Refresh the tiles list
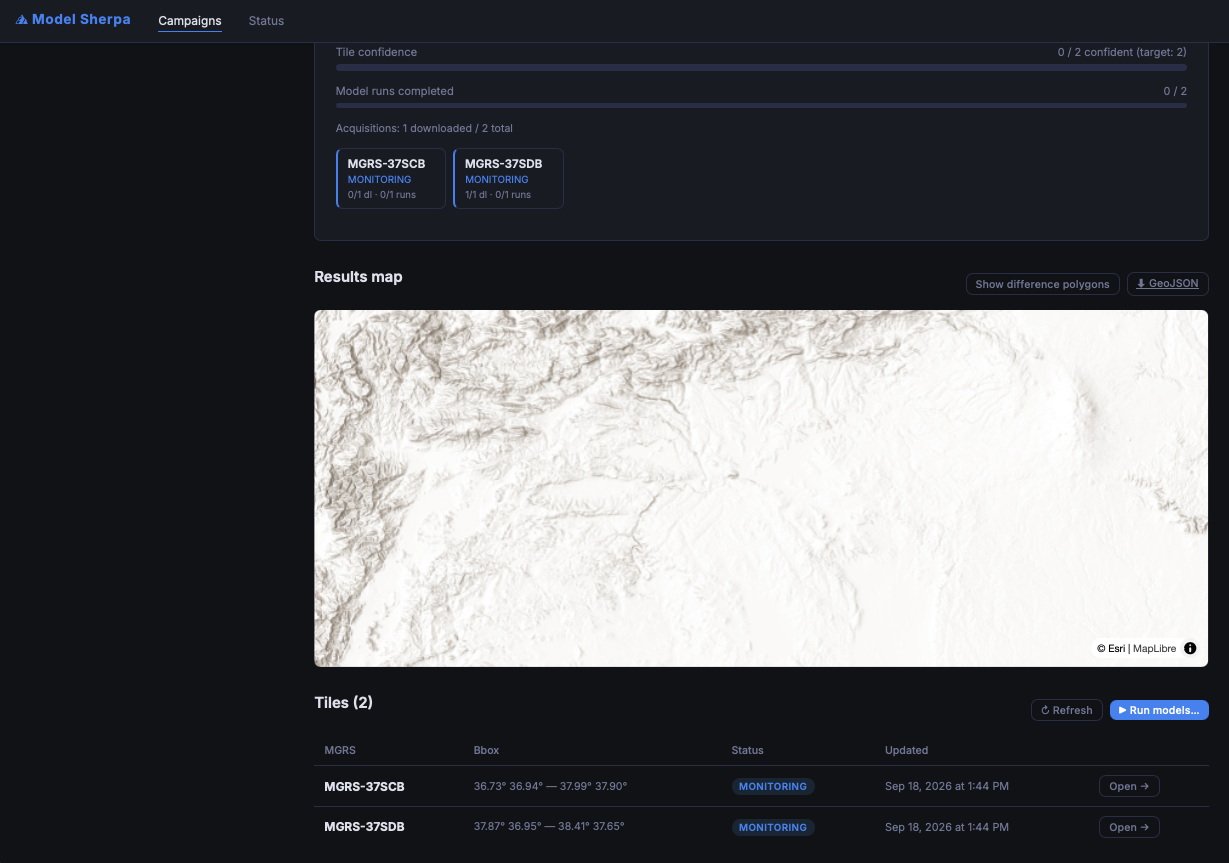Screen dimensions: 1229x863 tap(1066, 710)
